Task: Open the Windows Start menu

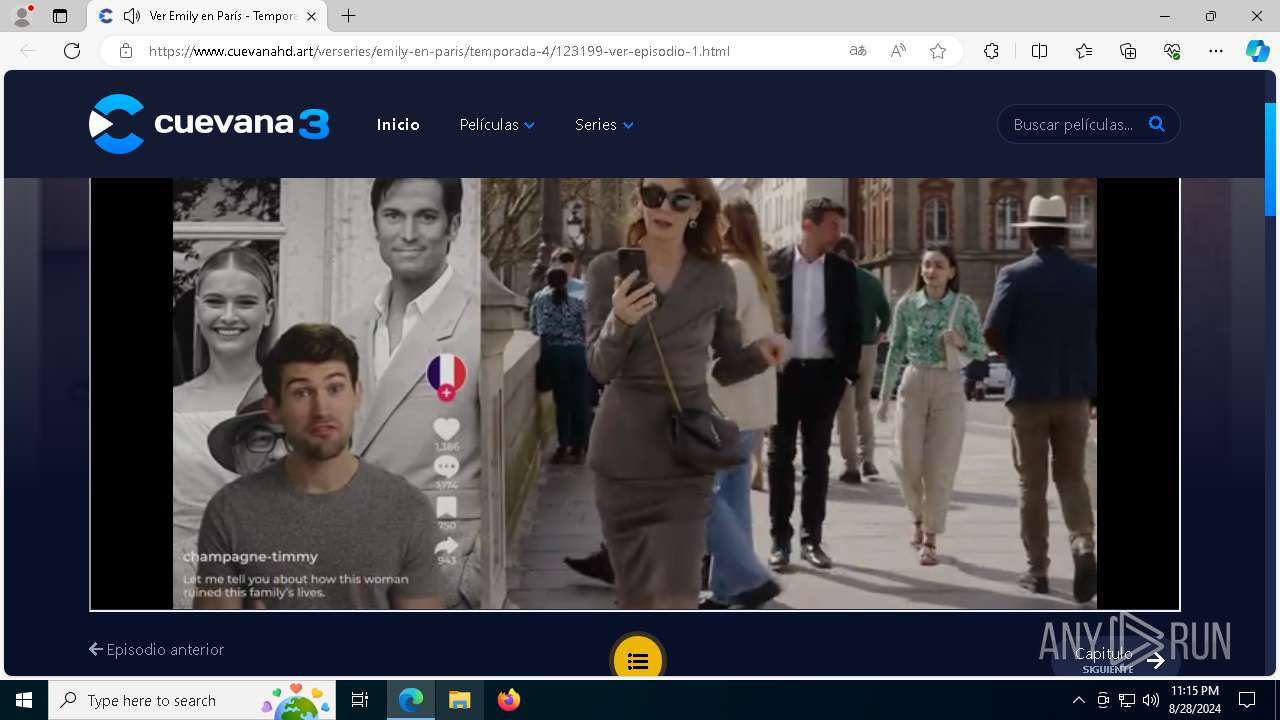Action: [x=24, y=700]
